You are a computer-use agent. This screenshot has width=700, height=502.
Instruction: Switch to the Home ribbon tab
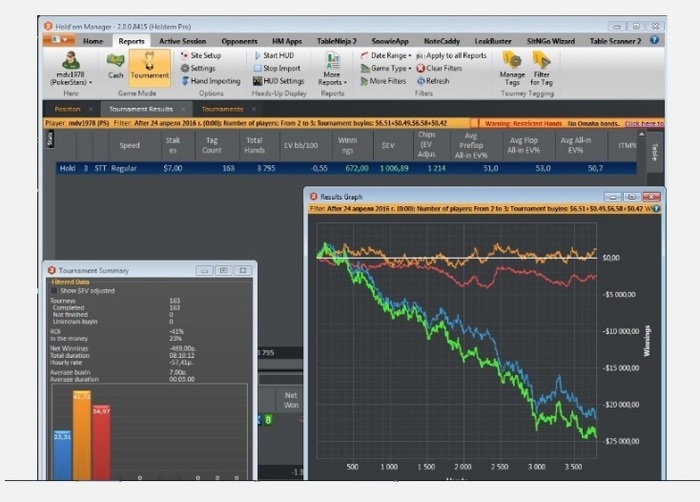pyautogui.click(x=93, y=41)
